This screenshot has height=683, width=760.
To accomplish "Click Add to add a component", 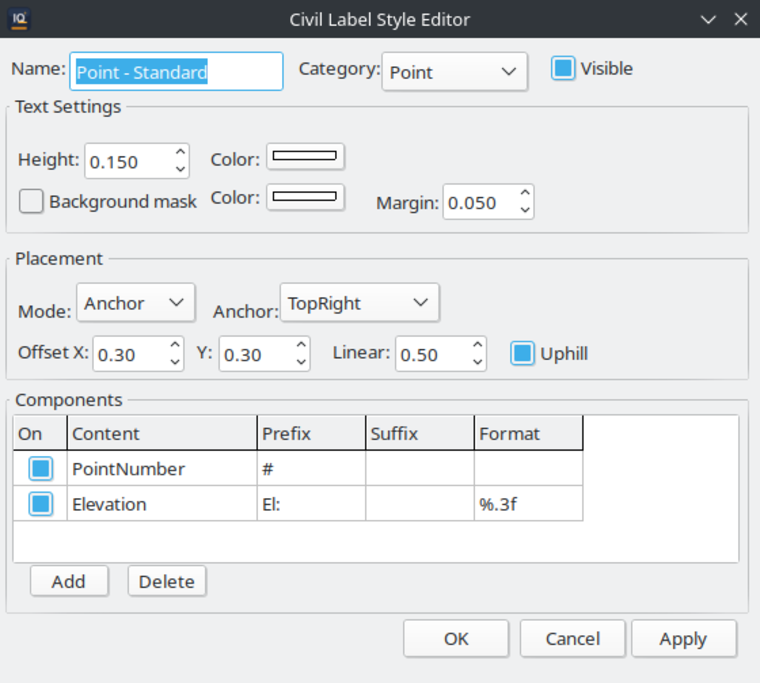I will tap(69, 581).
